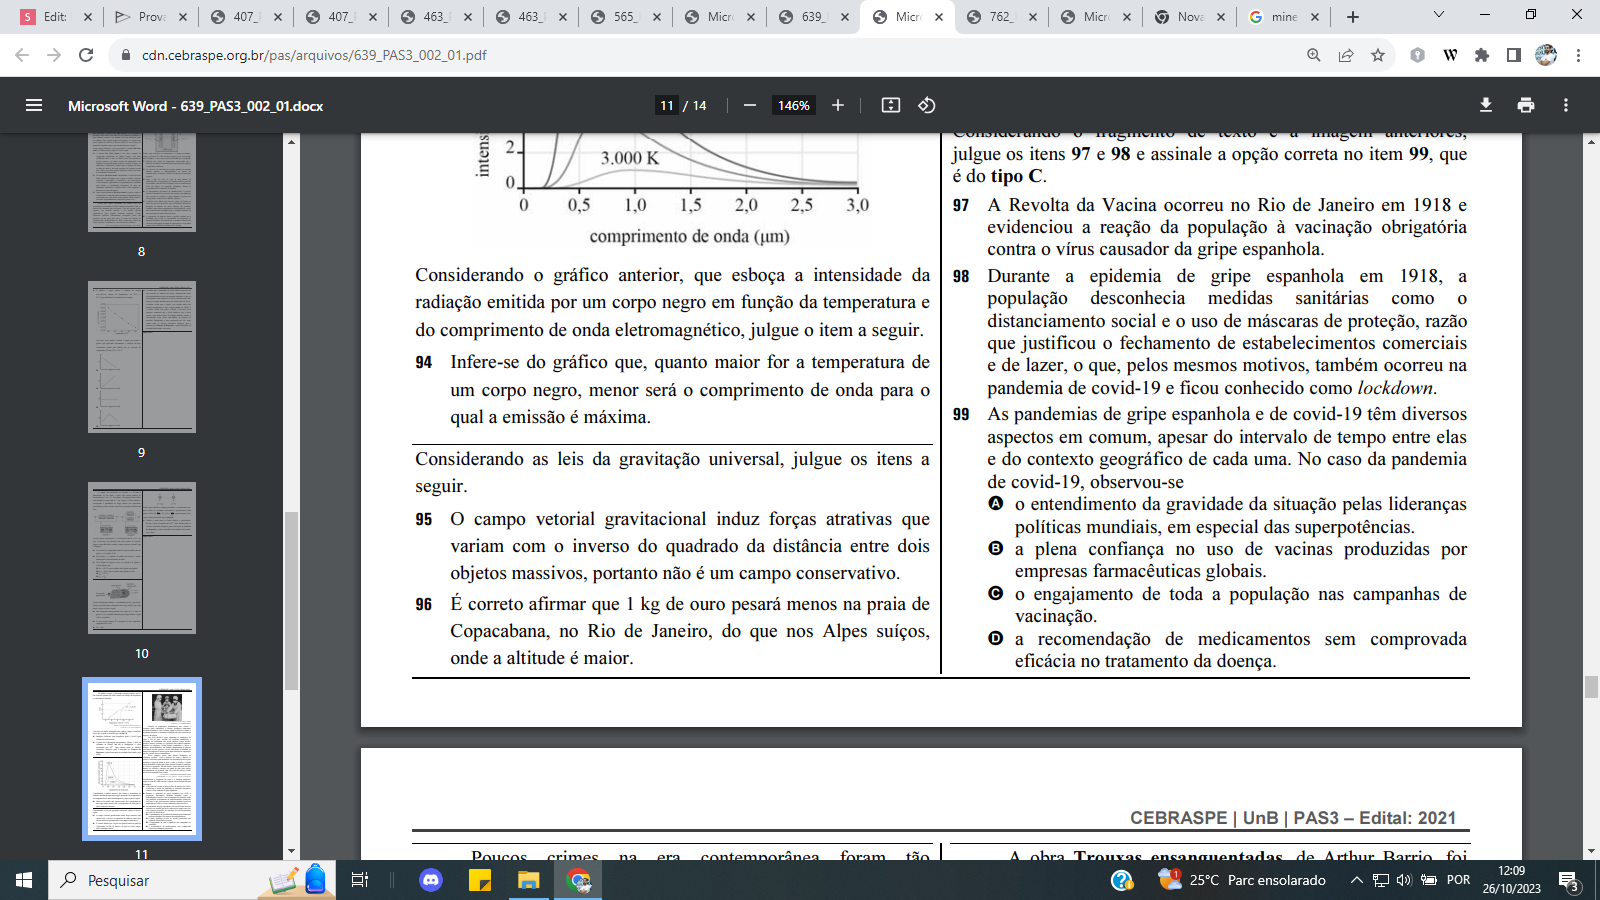1600x900 pixels.
Task: Click item number 96 in the document
Action: (424, 604)
